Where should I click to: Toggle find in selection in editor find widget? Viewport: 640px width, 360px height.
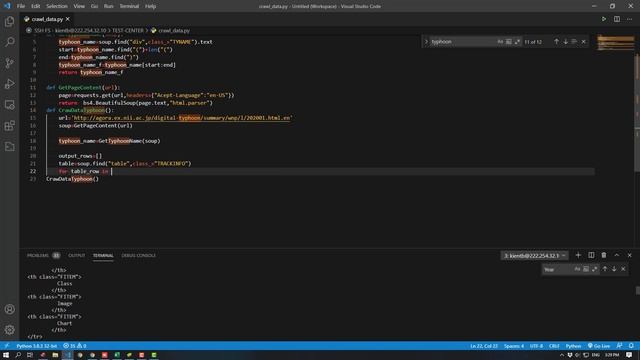[574, 42]
